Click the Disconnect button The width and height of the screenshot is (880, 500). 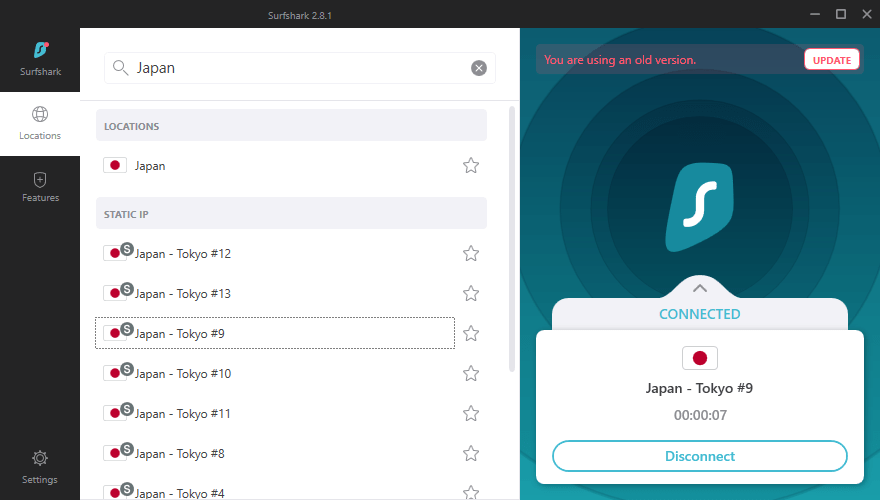coord(699,456)
